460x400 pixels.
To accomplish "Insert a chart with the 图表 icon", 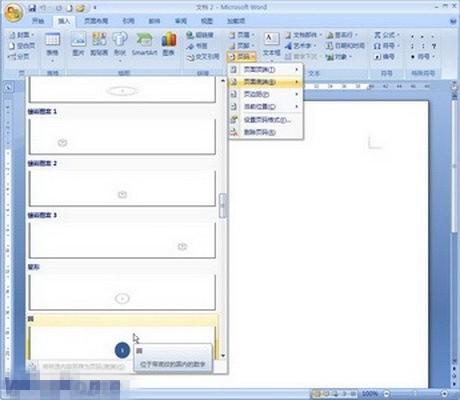I will point(169,44).
